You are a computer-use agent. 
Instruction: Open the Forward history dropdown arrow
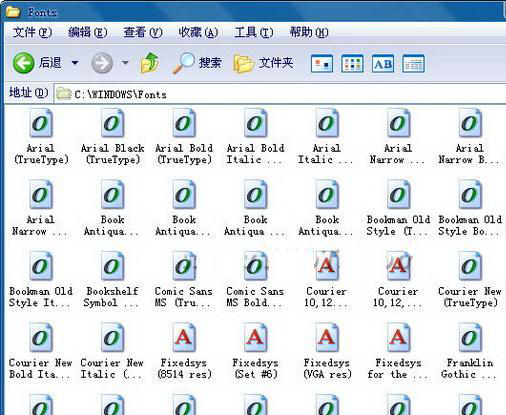125,63
